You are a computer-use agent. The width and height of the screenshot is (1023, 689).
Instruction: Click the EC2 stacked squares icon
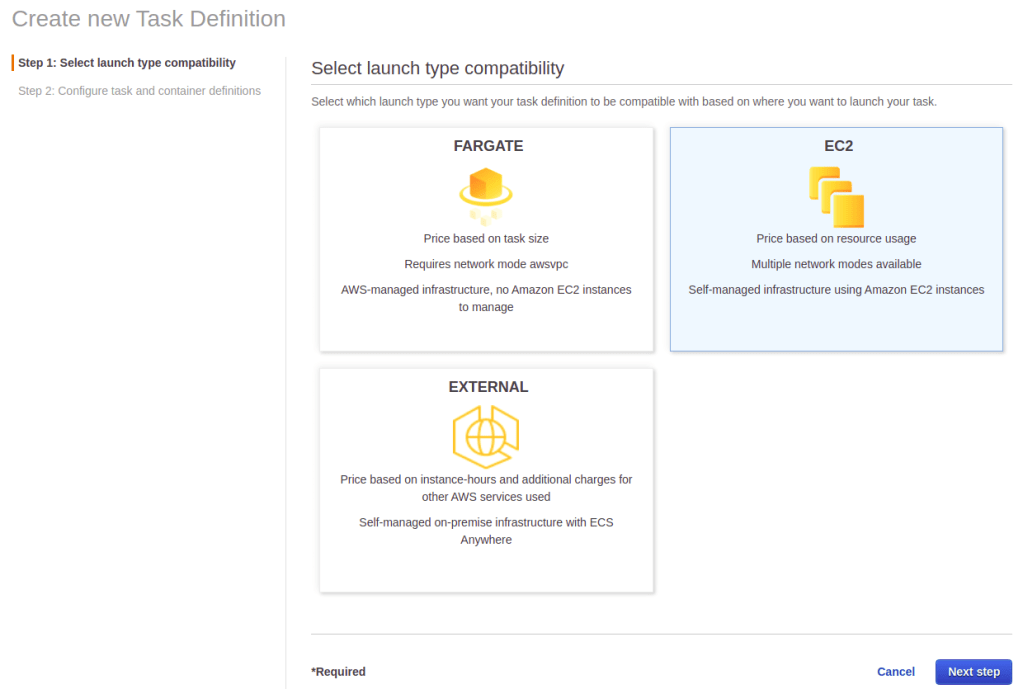click(x=836, y=196)
